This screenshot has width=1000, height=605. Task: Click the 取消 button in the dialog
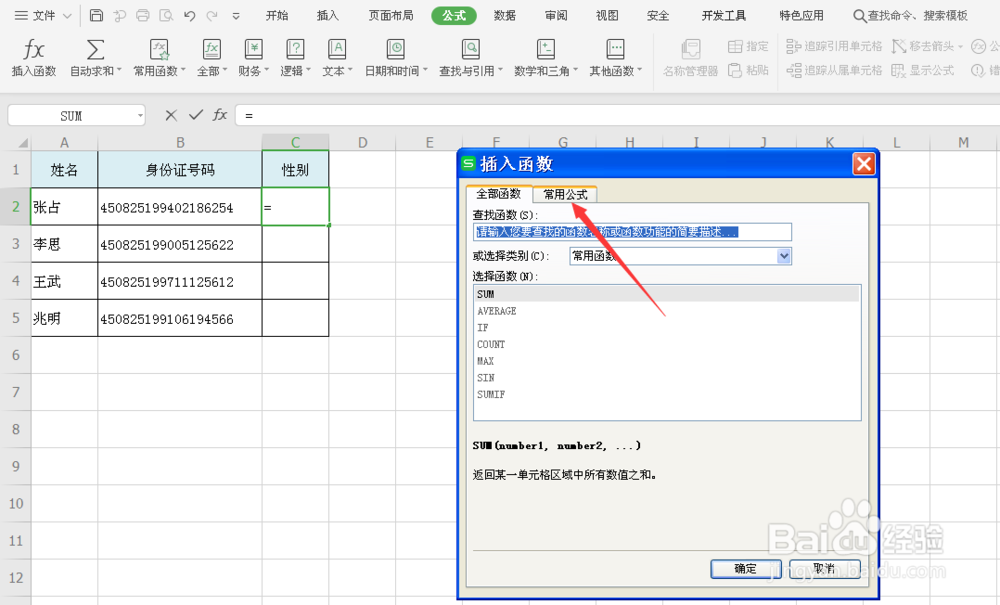click(x=825, y=569)
